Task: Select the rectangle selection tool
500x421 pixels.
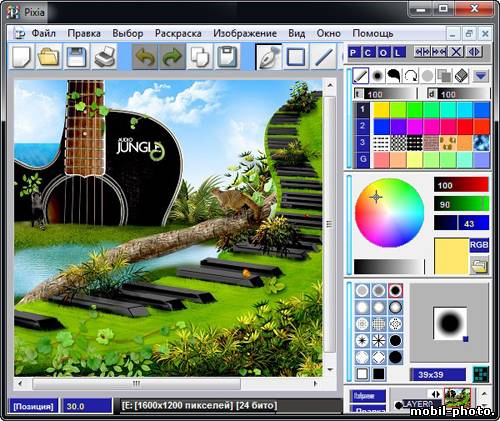Action: (296, 56)
